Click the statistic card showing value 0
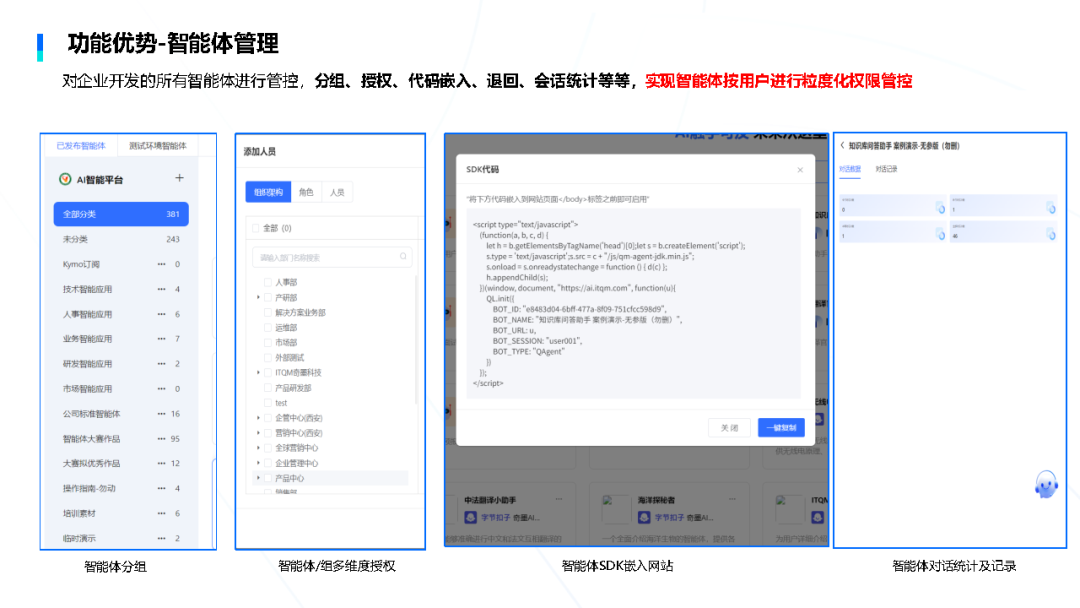This screenshot has width=1080, height=608. (893, 205)
